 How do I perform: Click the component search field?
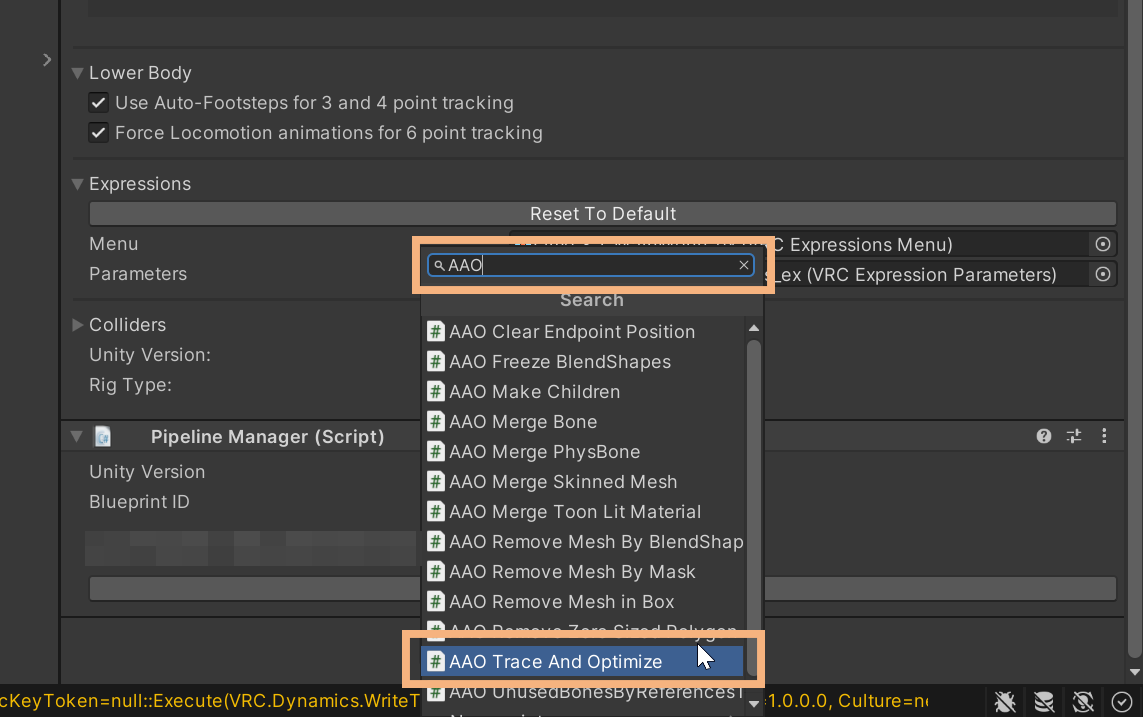[x=590, y=265]
